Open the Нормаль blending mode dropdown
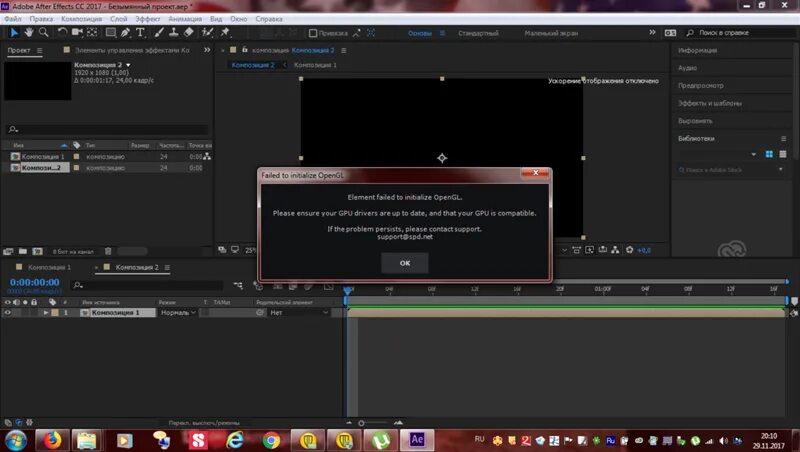 click(178, 313)
